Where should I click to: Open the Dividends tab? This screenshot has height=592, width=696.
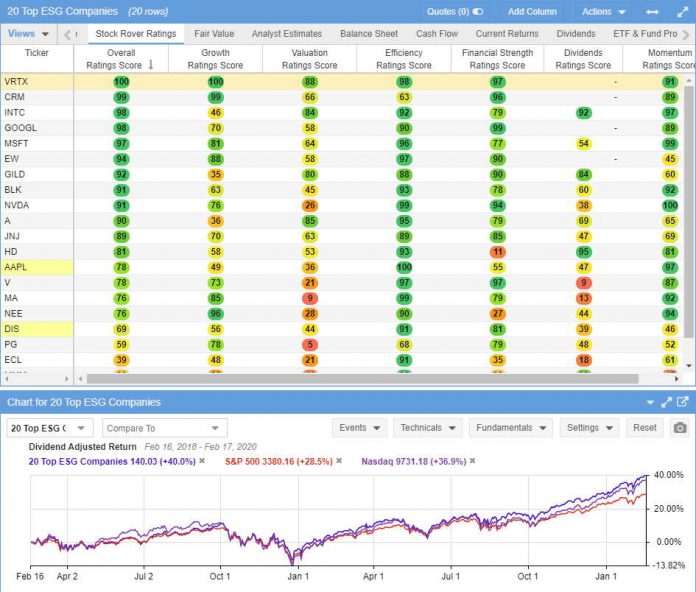point(576,34)
